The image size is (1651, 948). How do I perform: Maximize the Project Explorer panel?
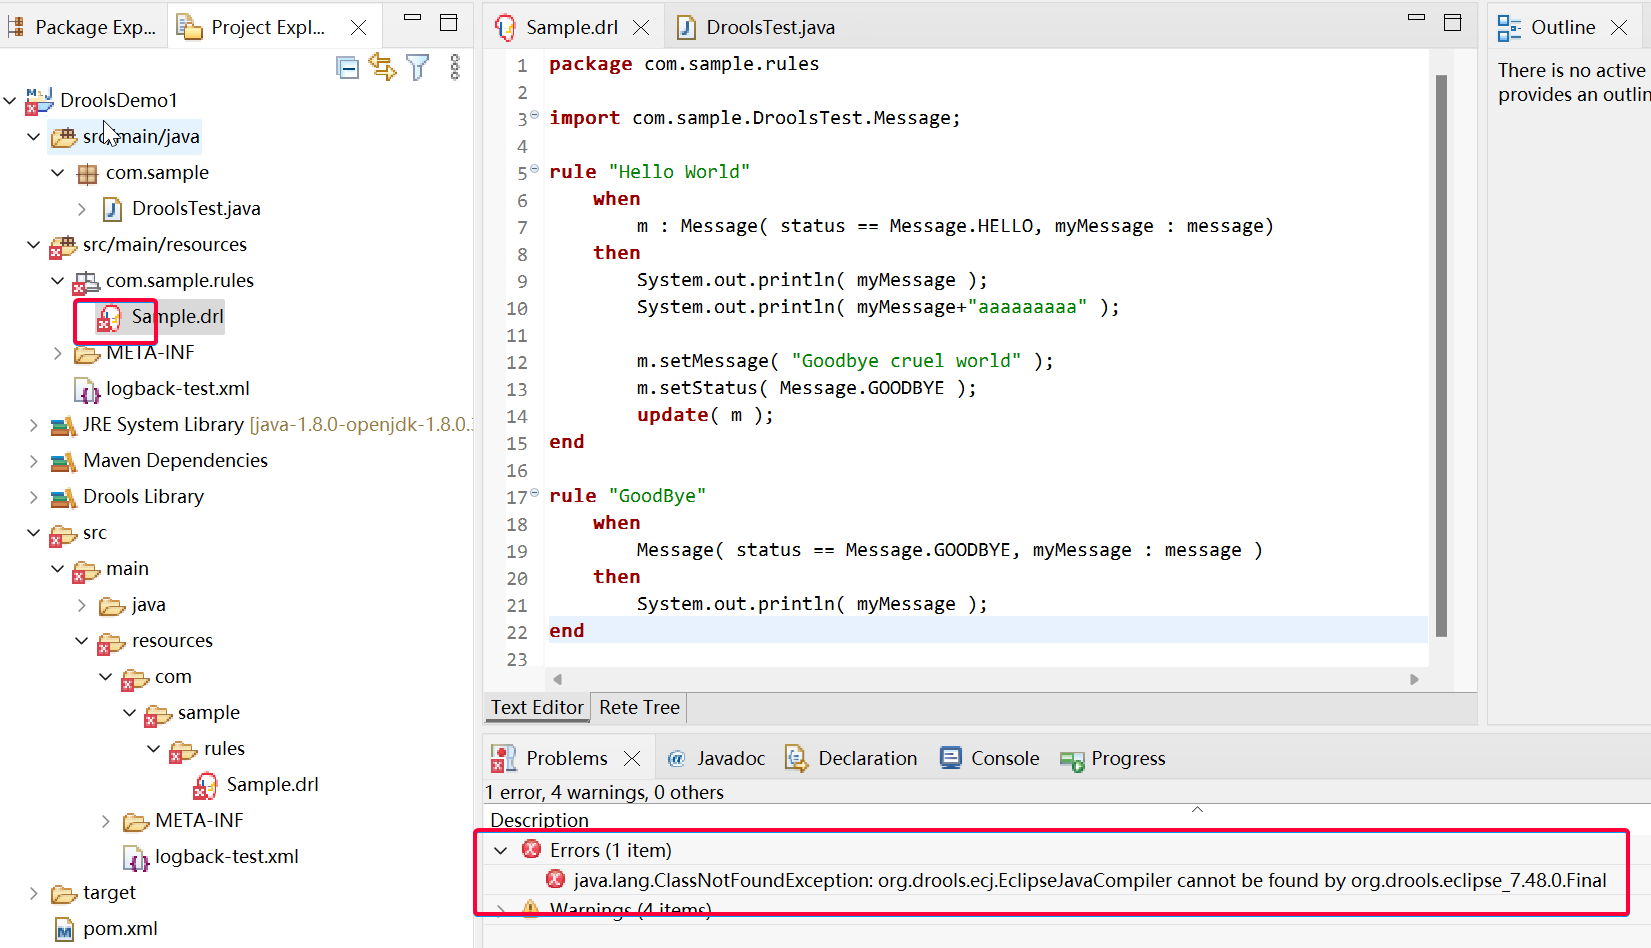click(x=449, y=22)
